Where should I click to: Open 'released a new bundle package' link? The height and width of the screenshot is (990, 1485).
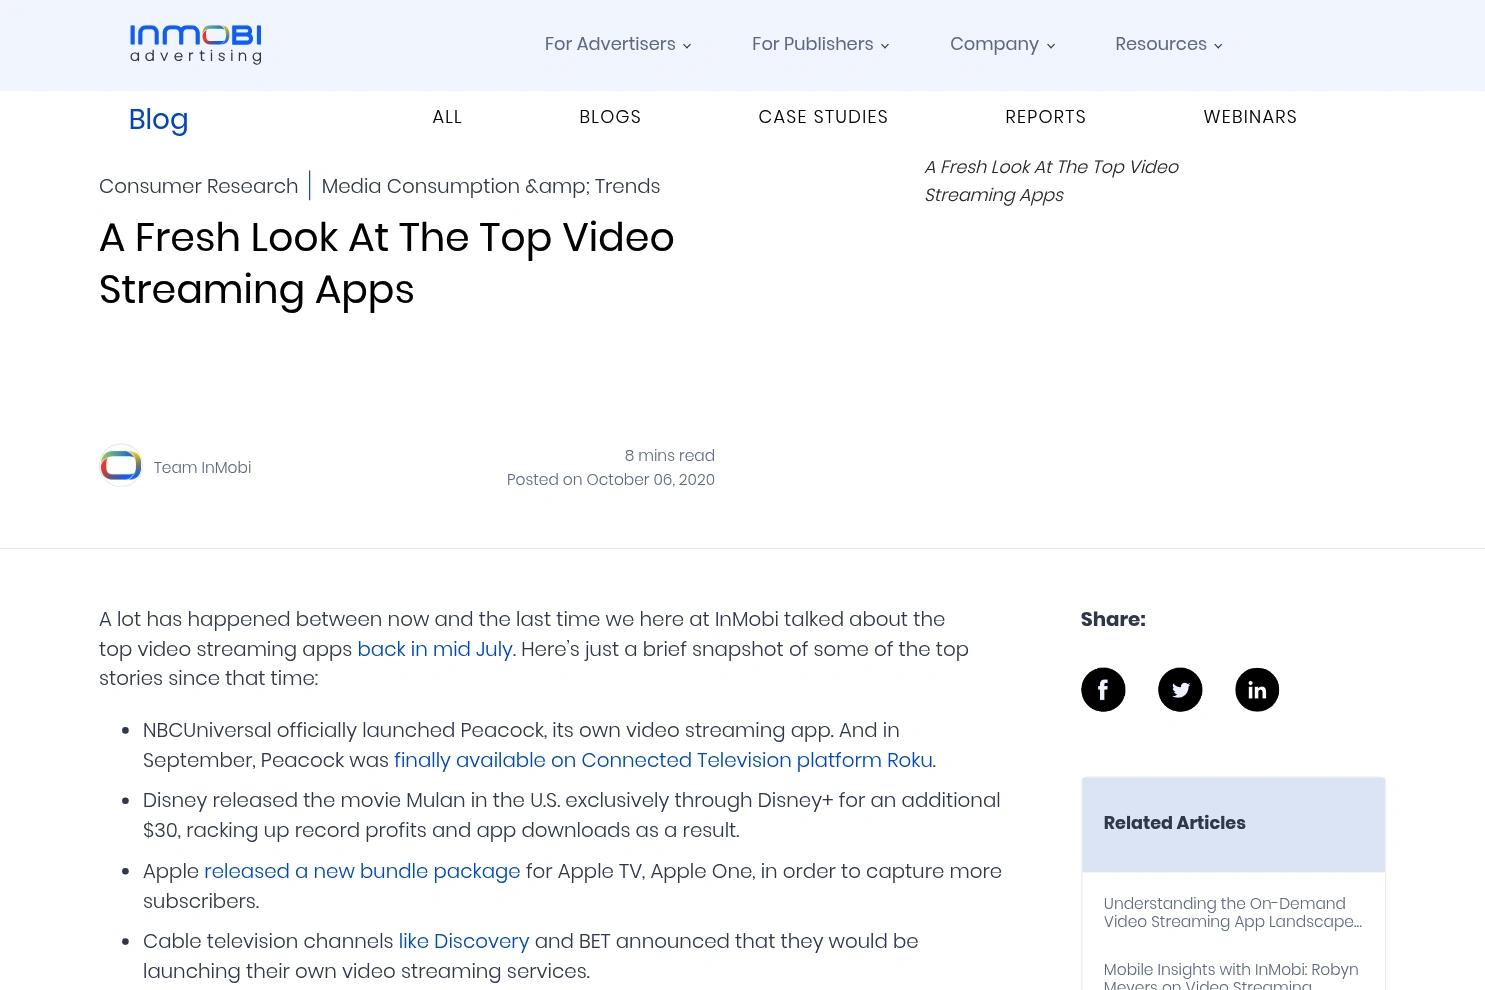pos(362,871)
